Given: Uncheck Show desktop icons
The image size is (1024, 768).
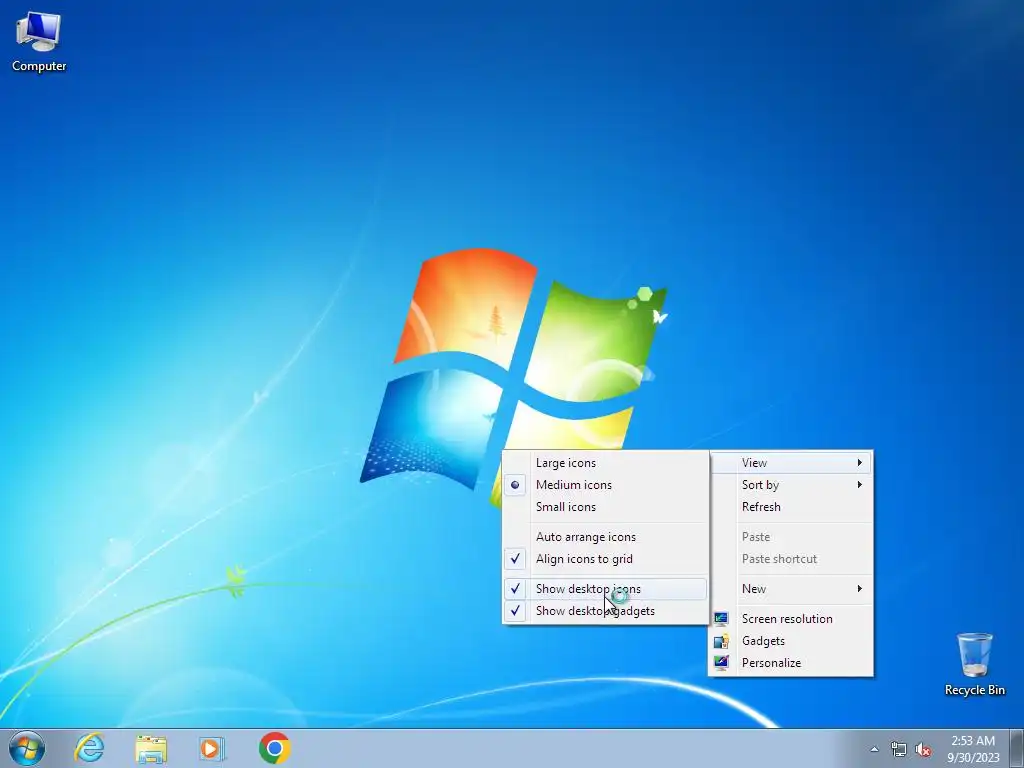Looking at the screenshot, I should click(x=605, y=589).
